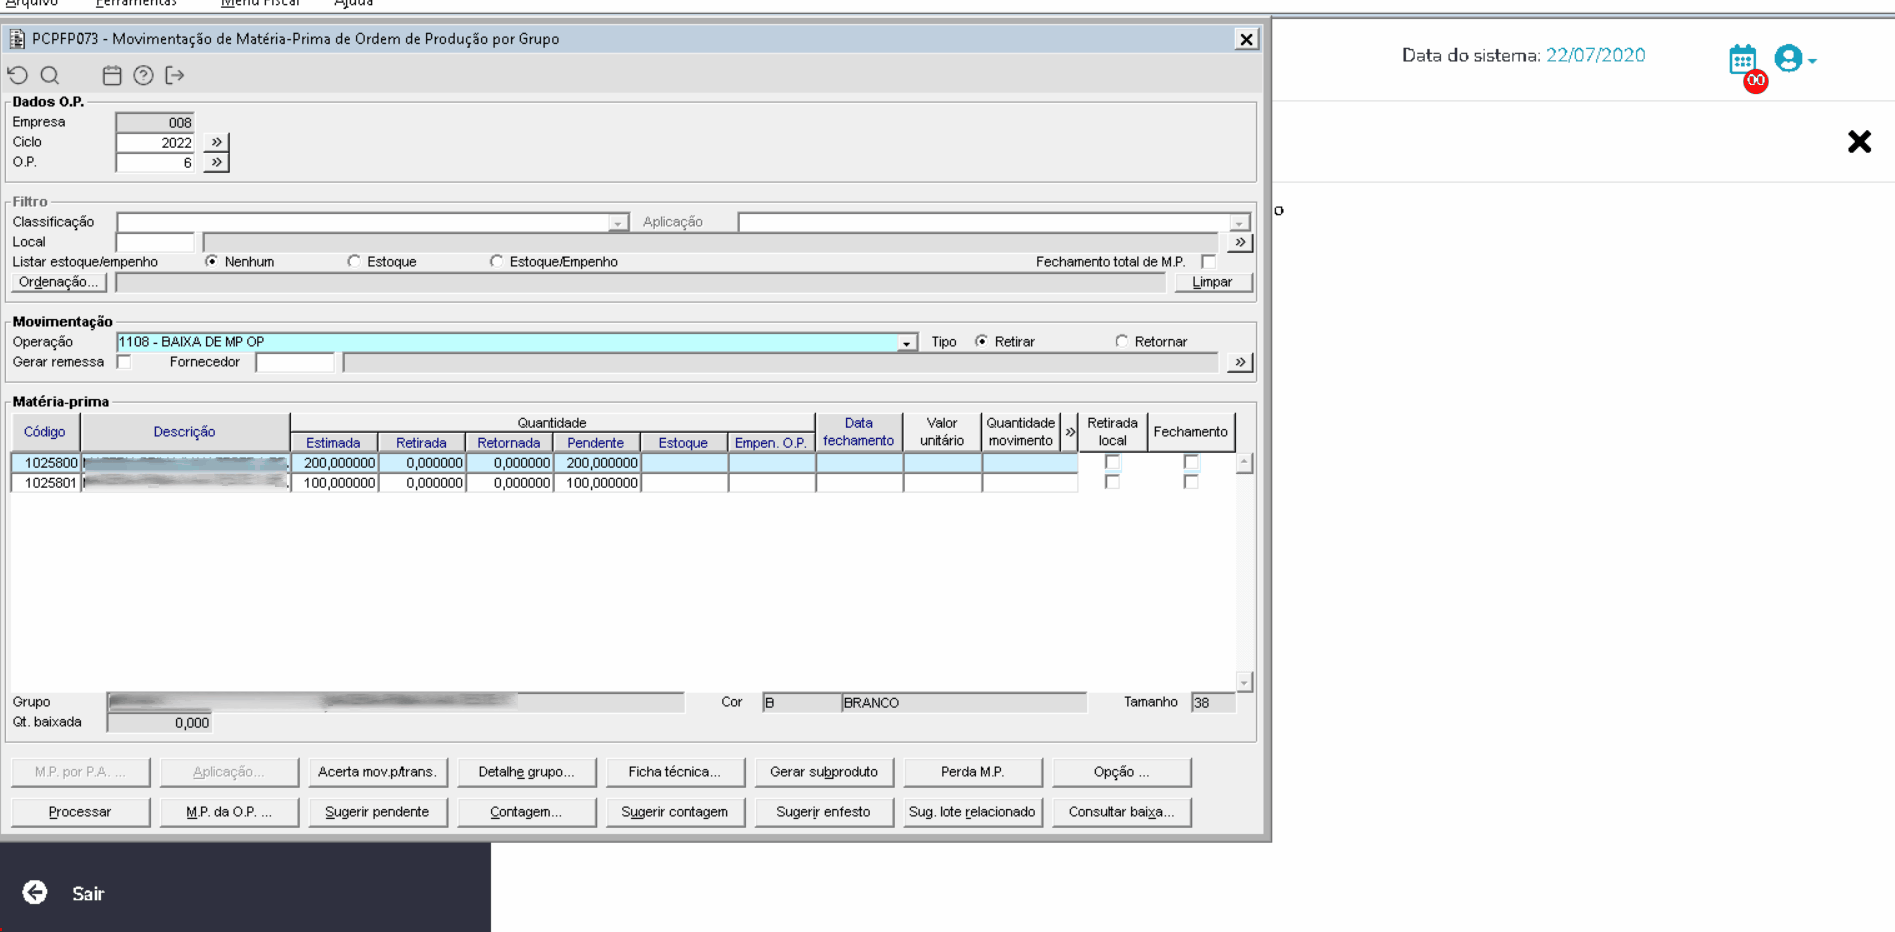Open the Menu Fiscal menu

click(260, 3)
